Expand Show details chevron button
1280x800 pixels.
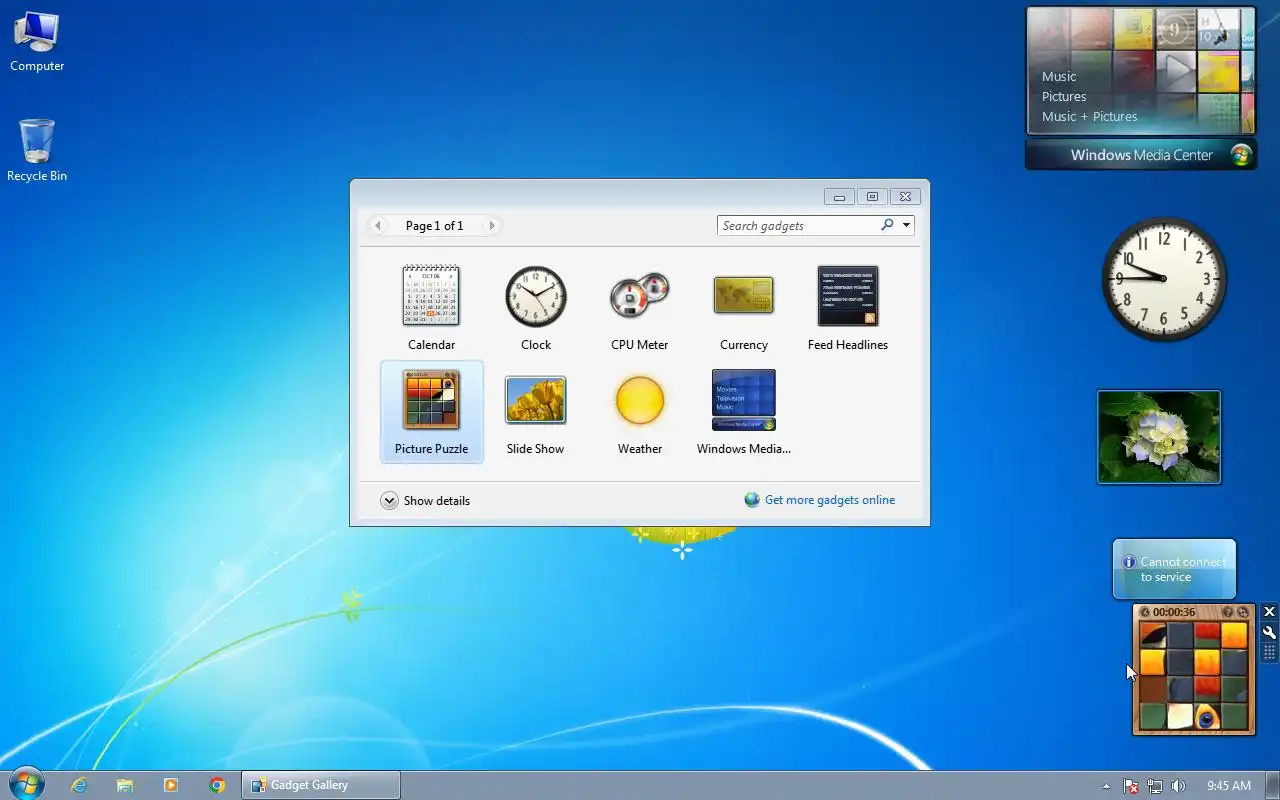(x=390, y=501)
